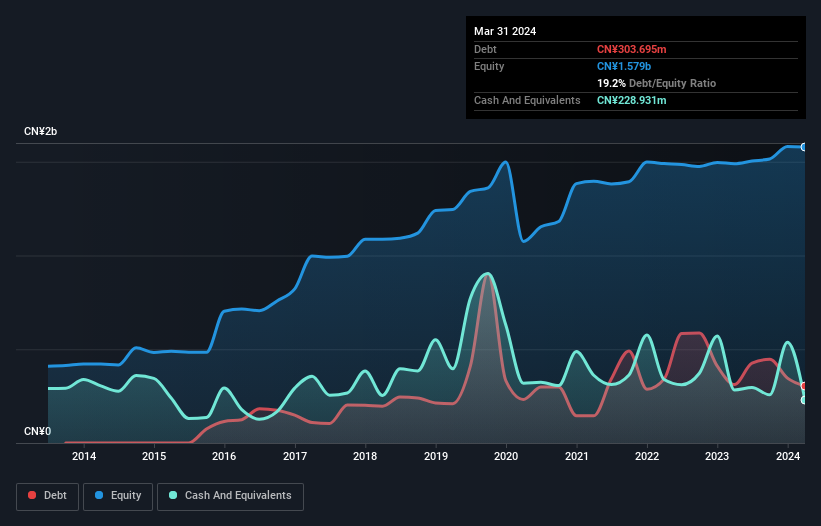Click the 2024 x-axis year label

coord(788,457)
